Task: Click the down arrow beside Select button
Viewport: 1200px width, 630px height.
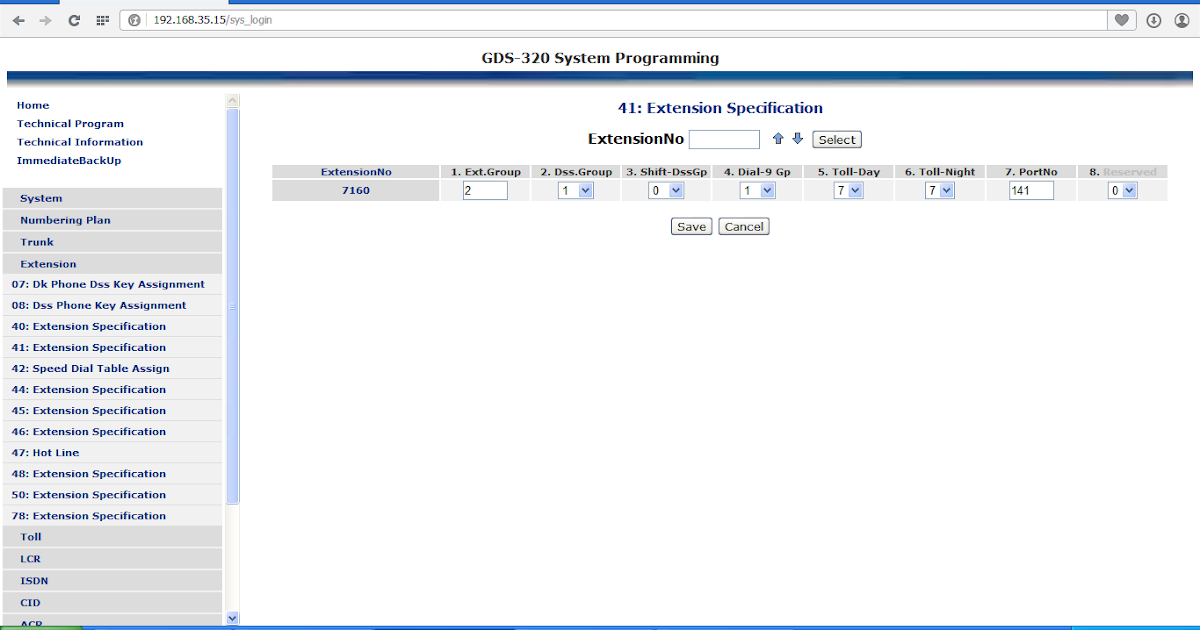Action: click(797, 139)
